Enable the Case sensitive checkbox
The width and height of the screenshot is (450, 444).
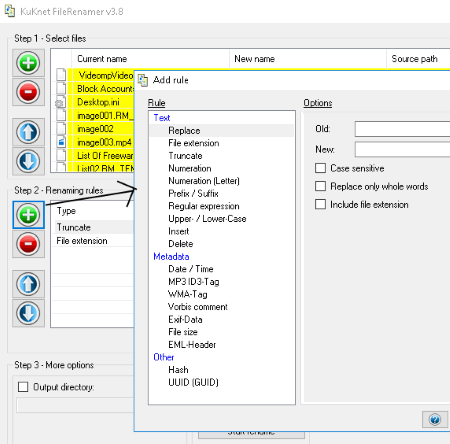[x=320, y=168]
